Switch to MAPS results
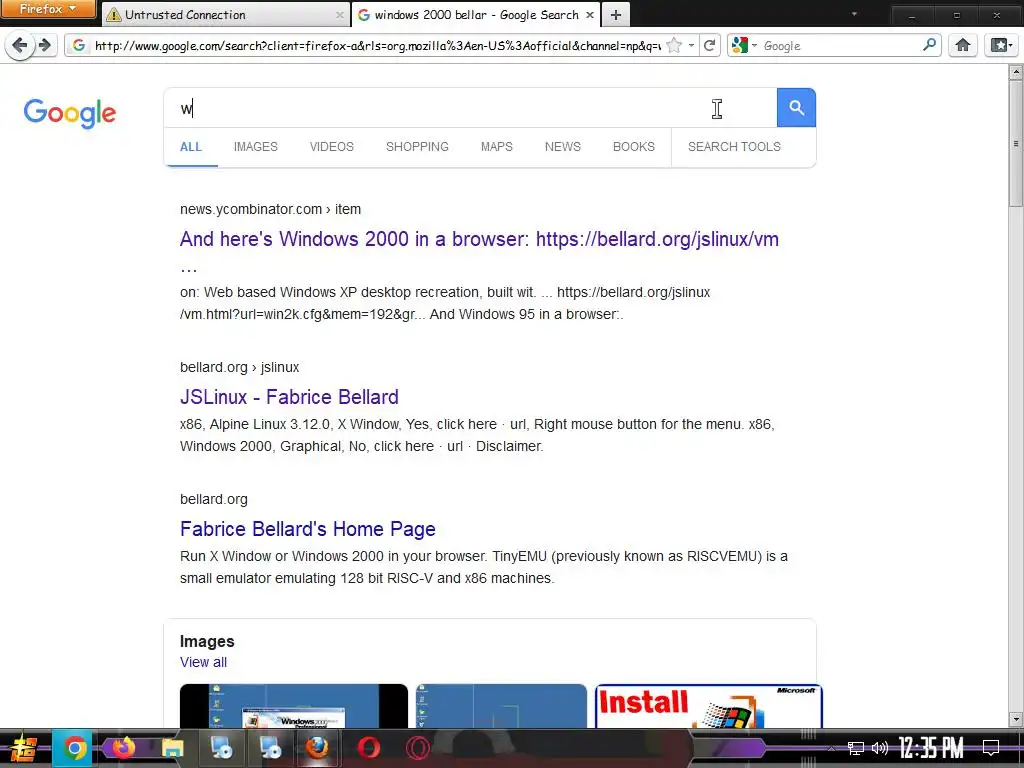The image size is (1024, 768). coord(497,147)
